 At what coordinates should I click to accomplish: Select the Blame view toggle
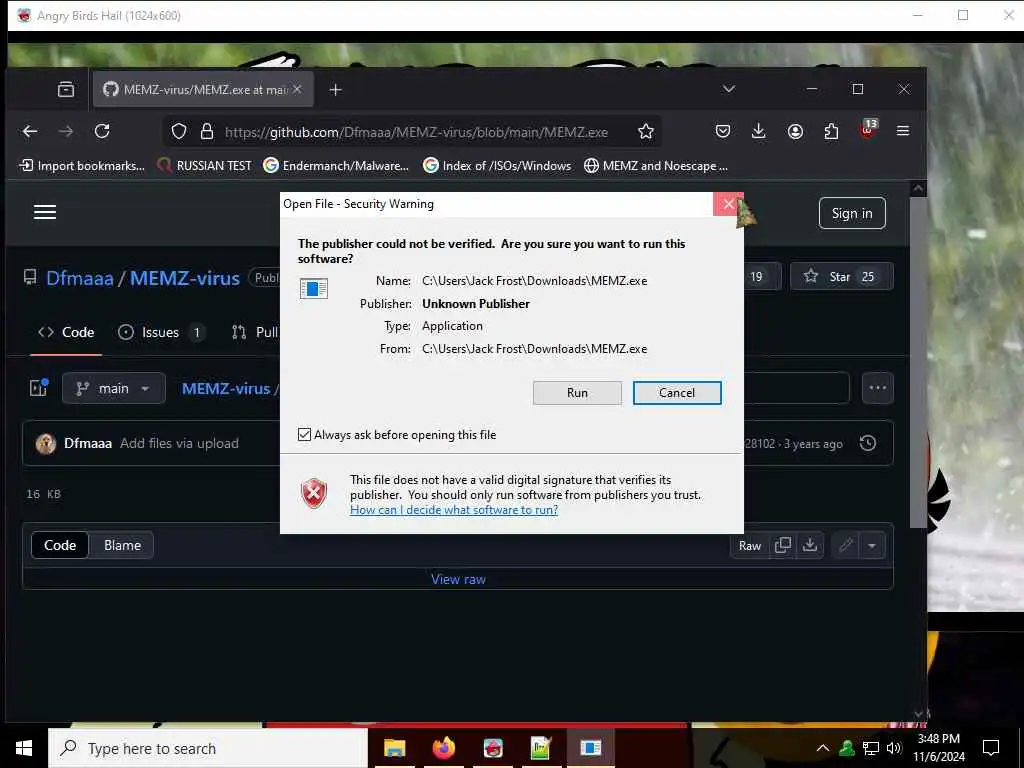pos(122,545)
